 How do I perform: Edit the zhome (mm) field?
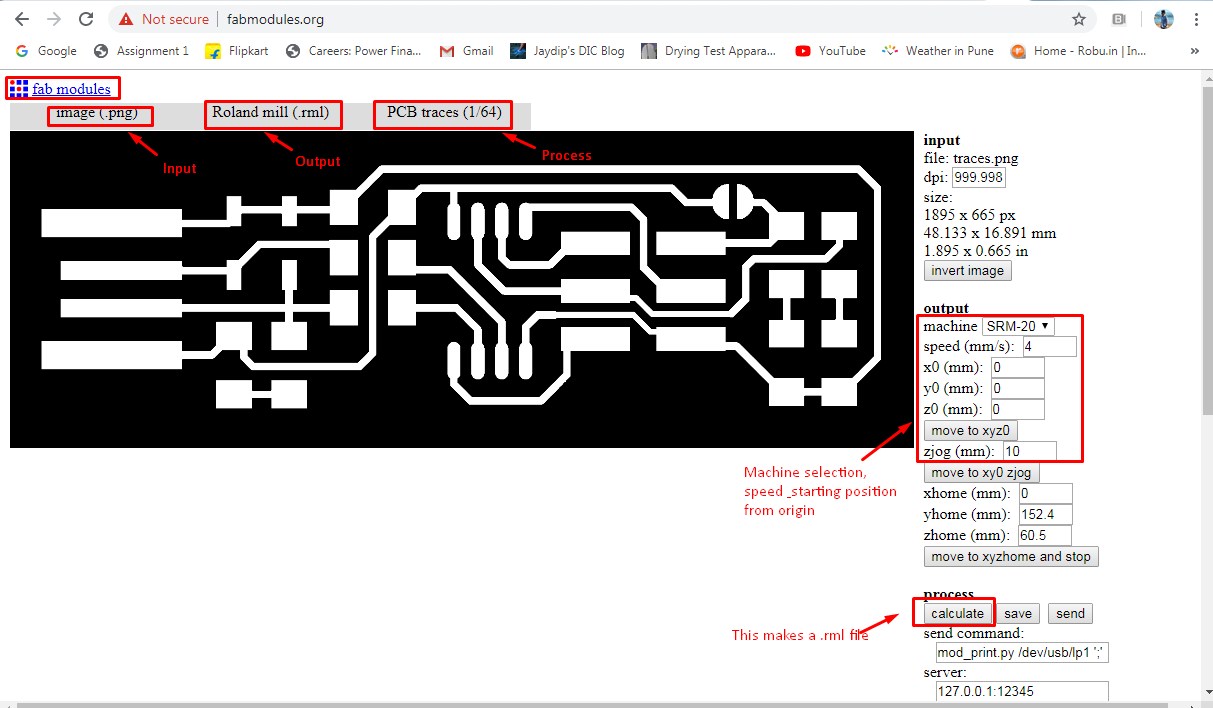coord(1045,536)
